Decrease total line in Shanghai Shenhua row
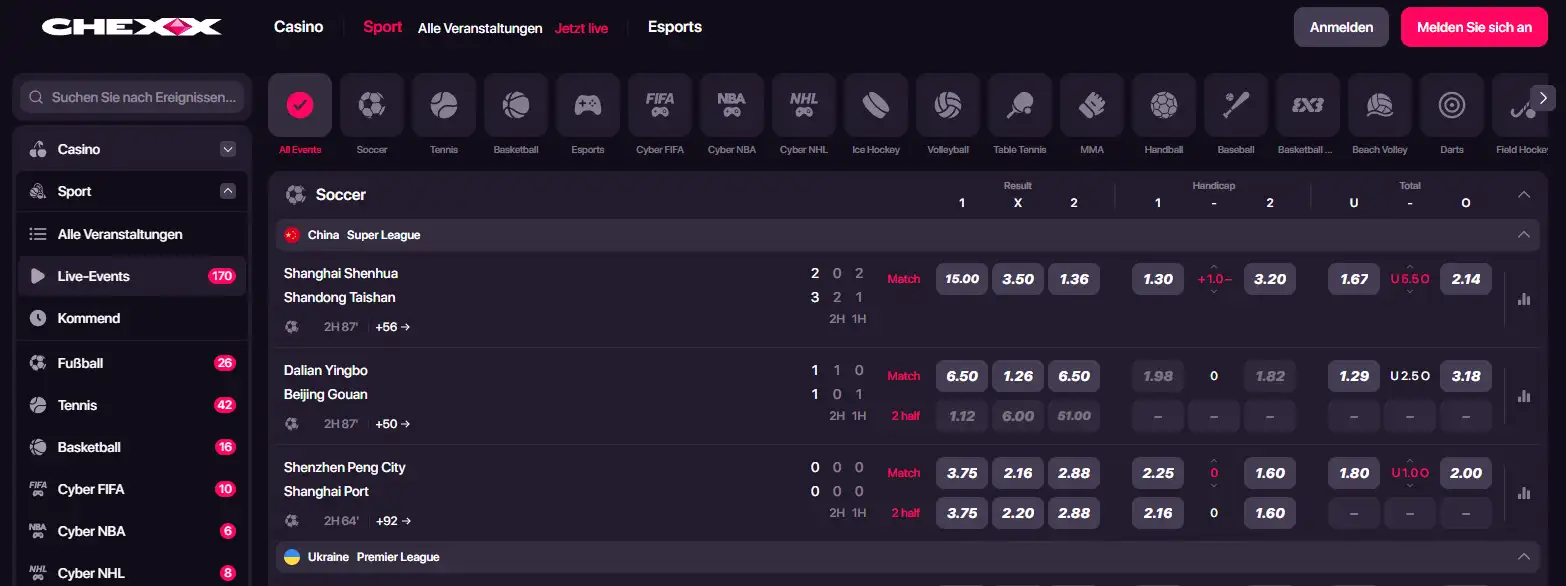The height and width of the screenshot is (586, 1566). [1410, 292]
